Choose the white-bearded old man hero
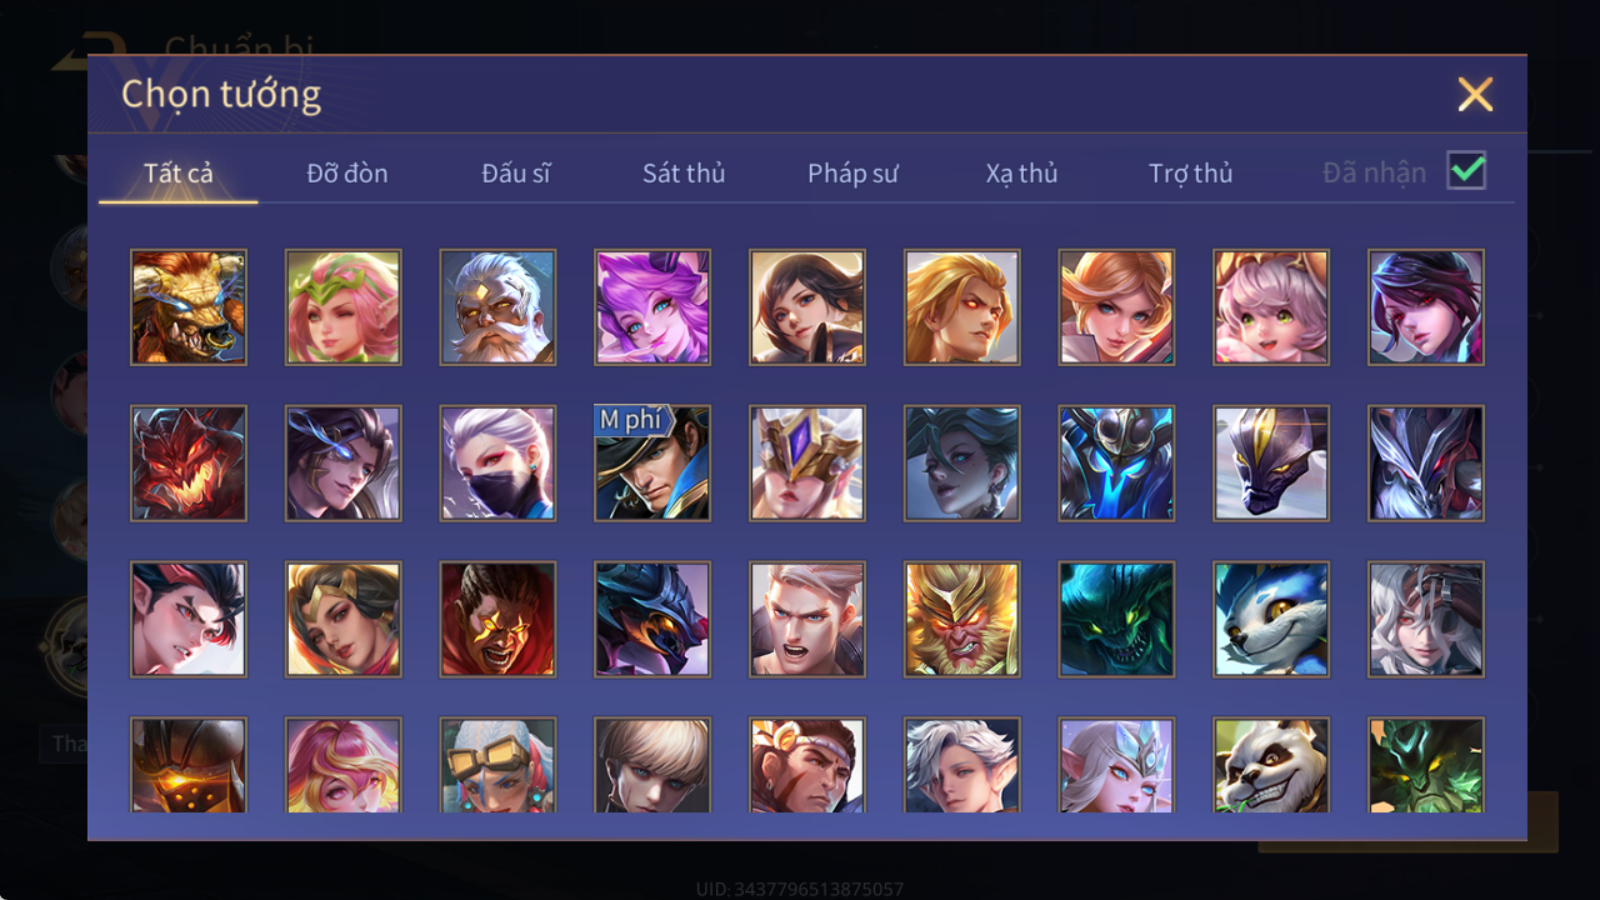The height and width of the screenshot is (900, 1600). click(x=497, y=307)
